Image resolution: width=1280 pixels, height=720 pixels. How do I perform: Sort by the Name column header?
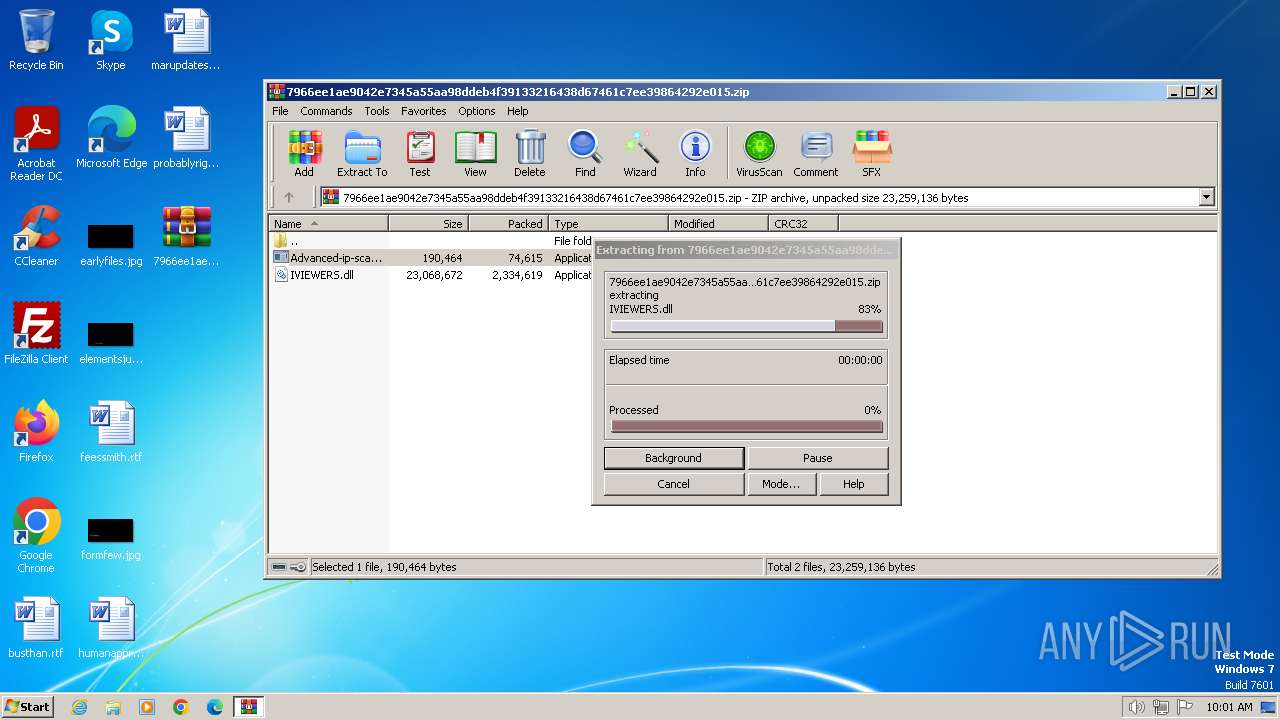(329, 224)
